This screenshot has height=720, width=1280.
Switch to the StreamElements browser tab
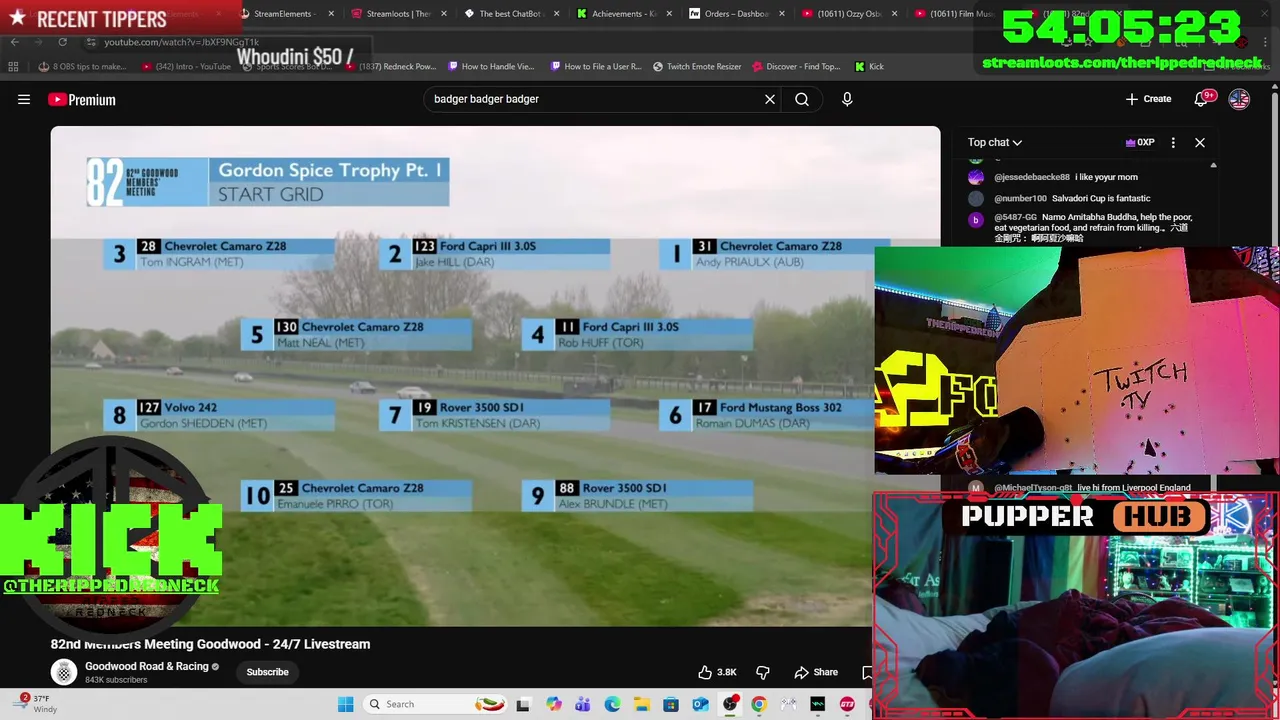[283, 14]
